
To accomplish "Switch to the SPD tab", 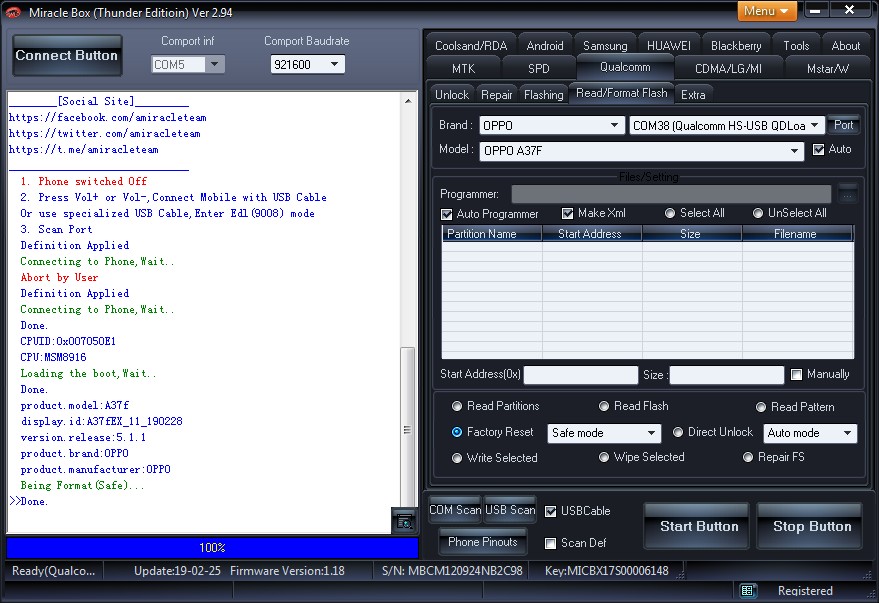I will click(539, 68).
